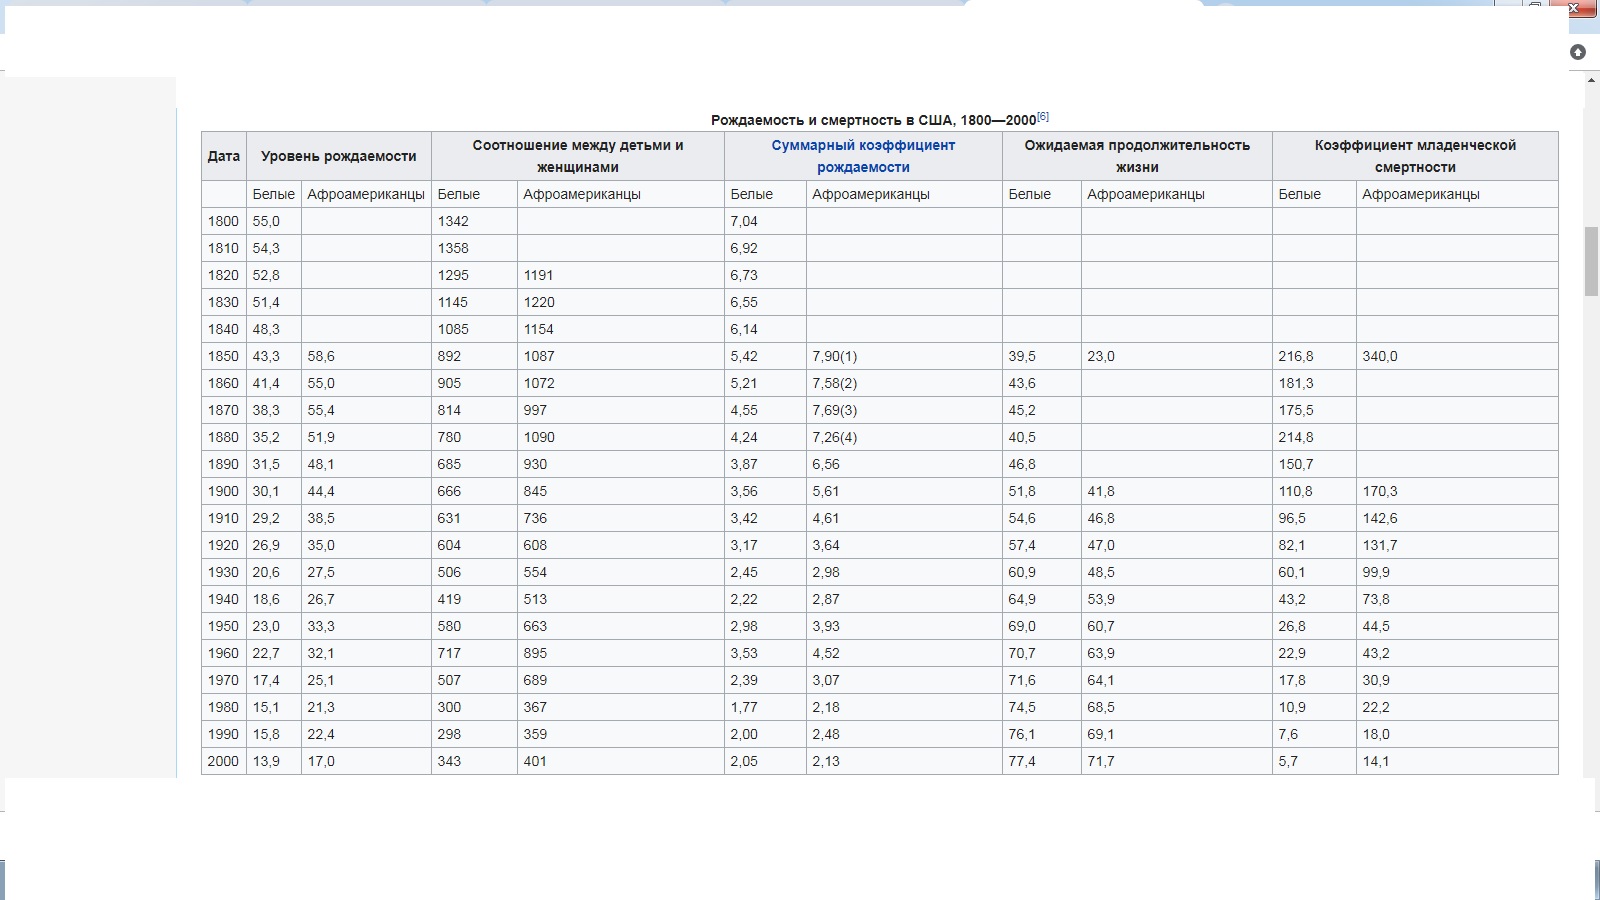
Task: Click value 340,0 in the 1850 row
Action: point(1380,356)
